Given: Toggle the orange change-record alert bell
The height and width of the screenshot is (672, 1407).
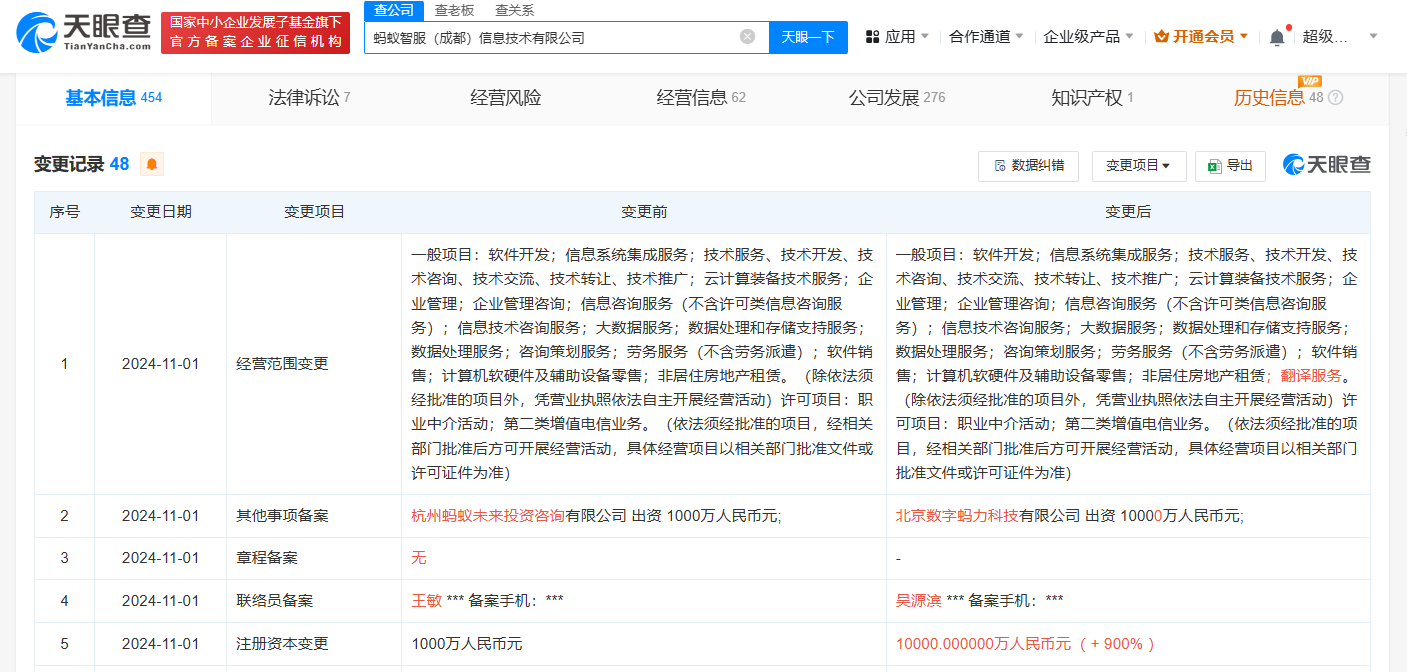Looking at the screenshot, I should (x=151, y=164).
